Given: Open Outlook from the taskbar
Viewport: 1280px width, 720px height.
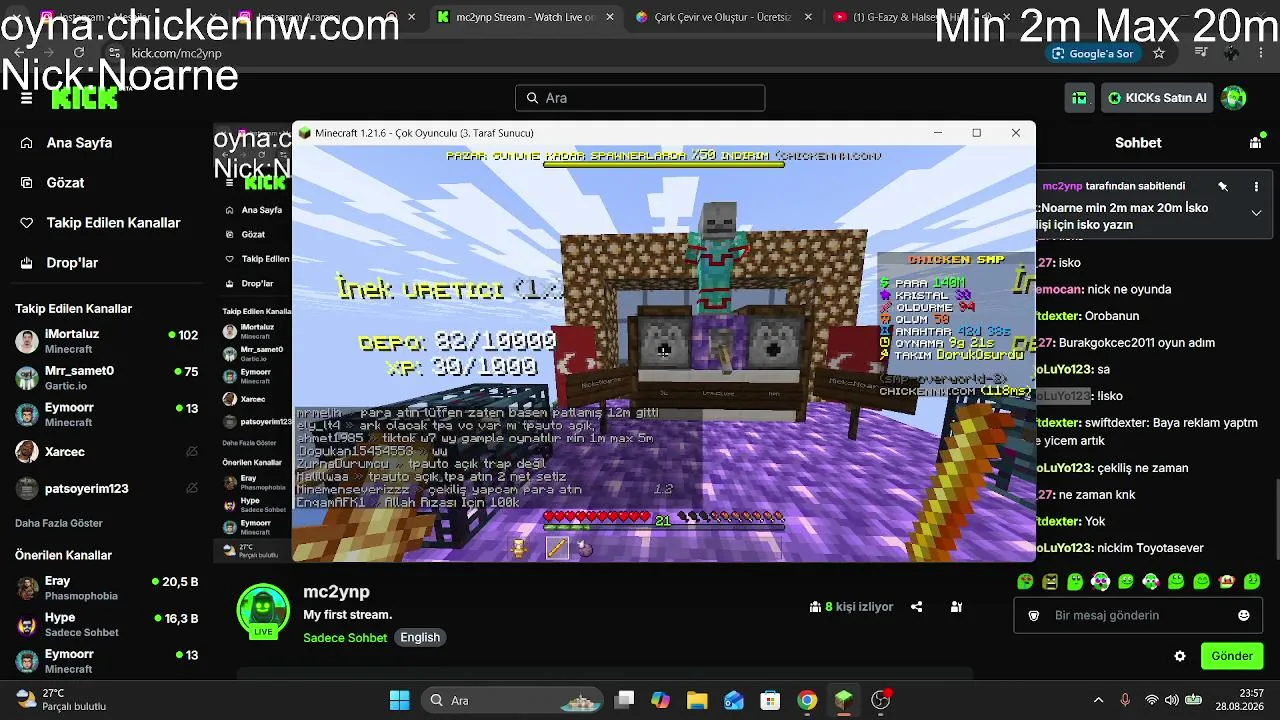Looking at the screenshot, I should tap(734, 700).
